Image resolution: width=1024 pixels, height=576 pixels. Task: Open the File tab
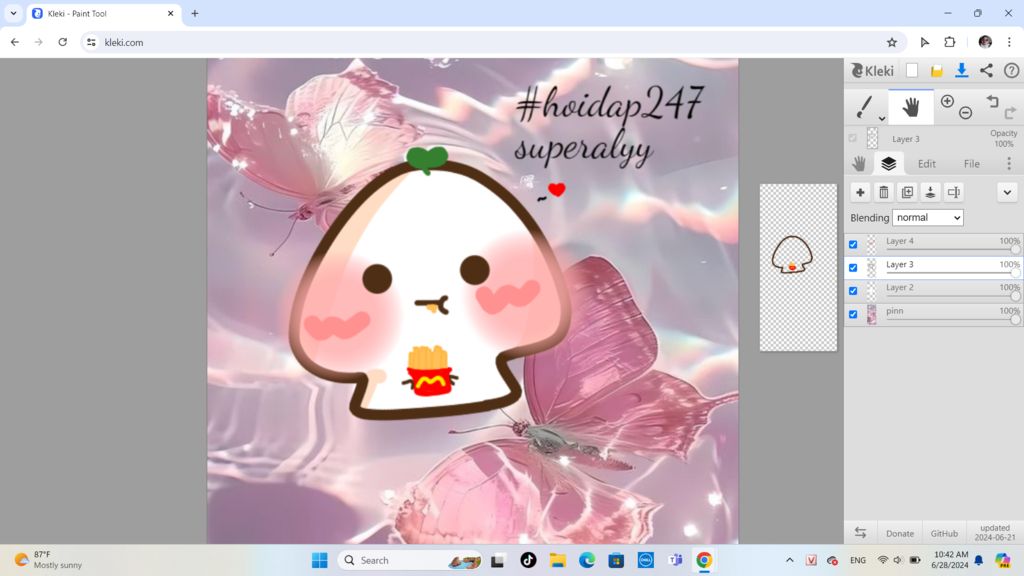972,164
